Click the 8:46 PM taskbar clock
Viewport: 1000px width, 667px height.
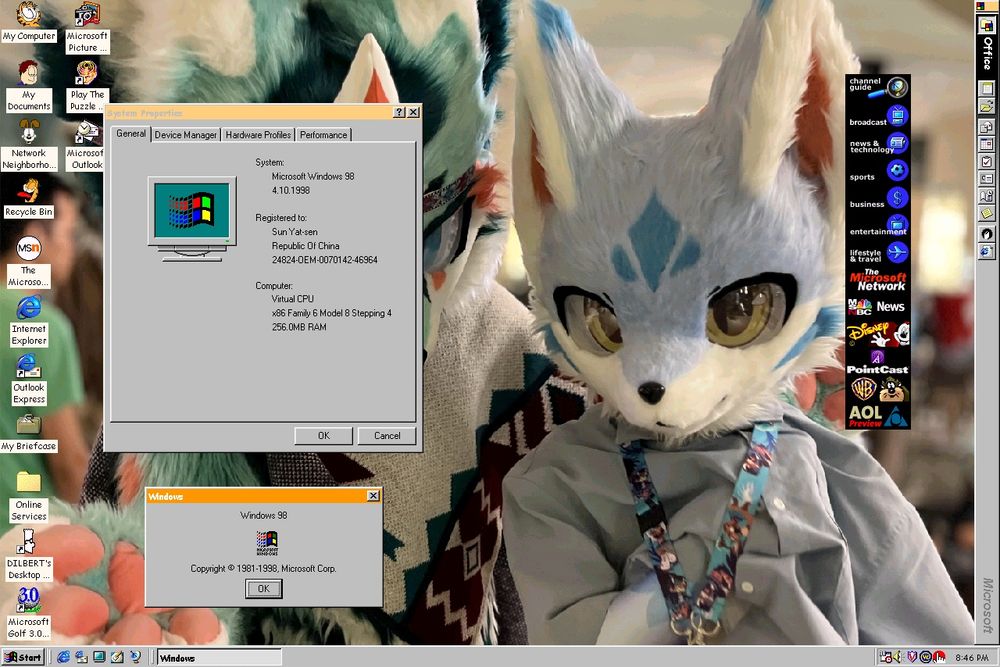click(972, 657)
